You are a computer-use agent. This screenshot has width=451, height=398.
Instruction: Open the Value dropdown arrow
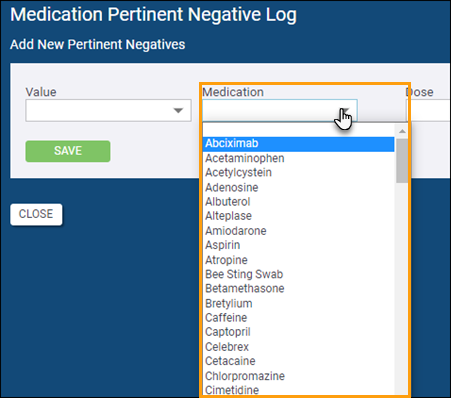tap(179, 110)
